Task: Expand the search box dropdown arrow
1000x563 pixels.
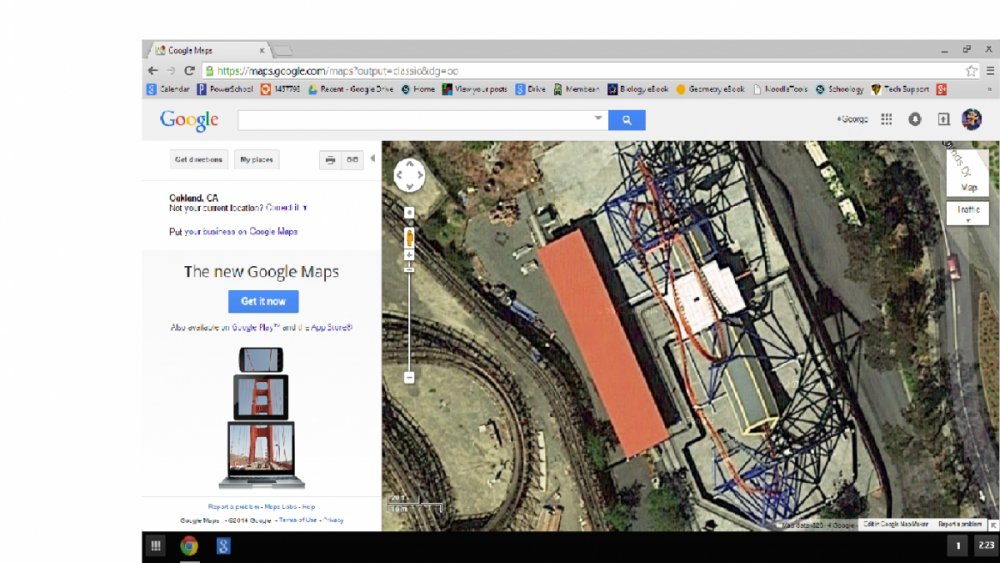Action: click(599, 119)
